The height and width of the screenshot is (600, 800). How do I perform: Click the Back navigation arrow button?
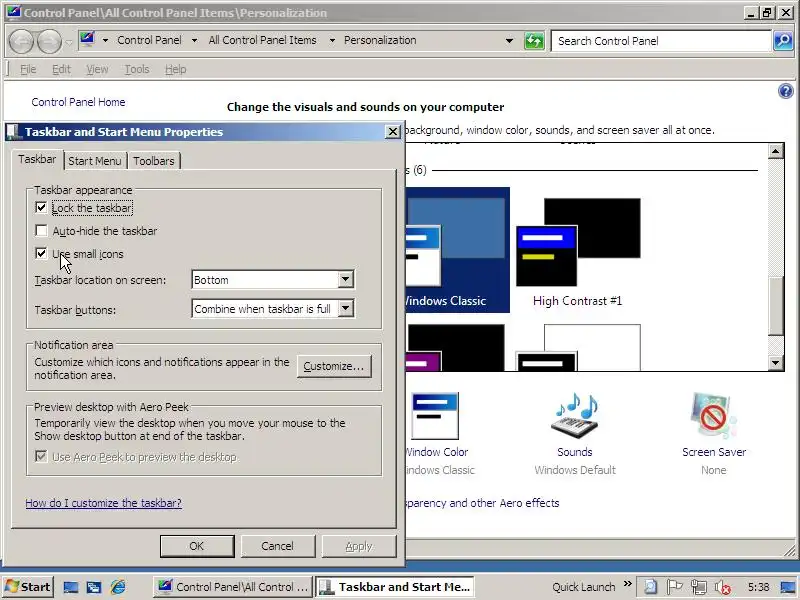point(21,41)
